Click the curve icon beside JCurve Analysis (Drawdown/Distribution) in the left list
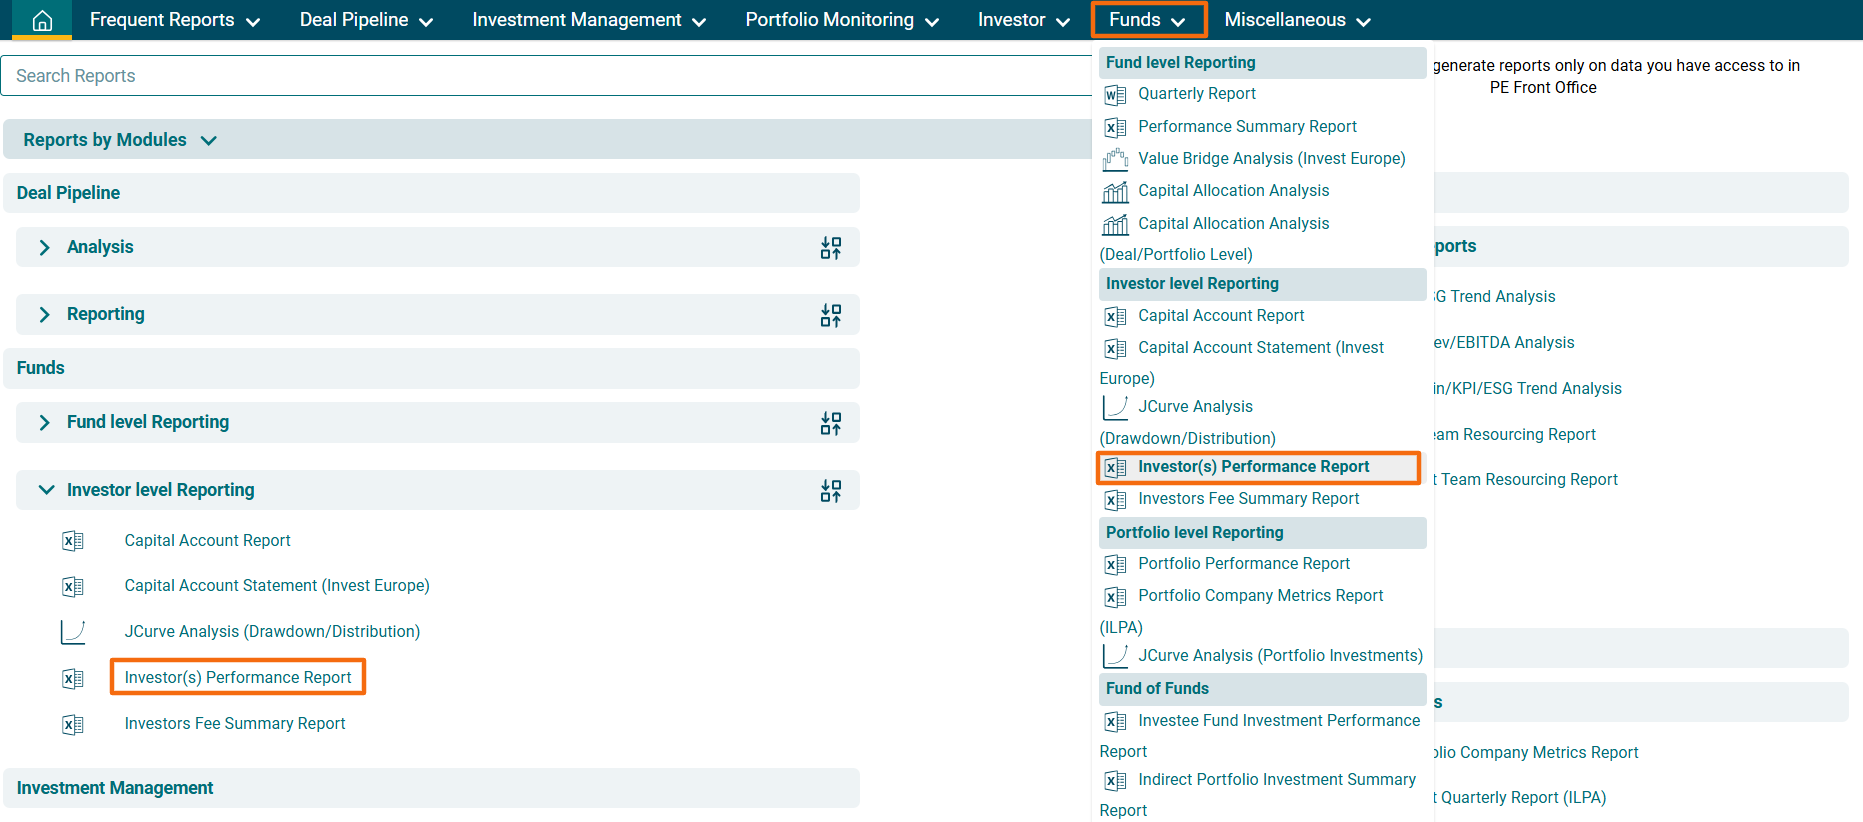Image resolution: width=1863 pixels, height=822 pixels. [73, 632]
